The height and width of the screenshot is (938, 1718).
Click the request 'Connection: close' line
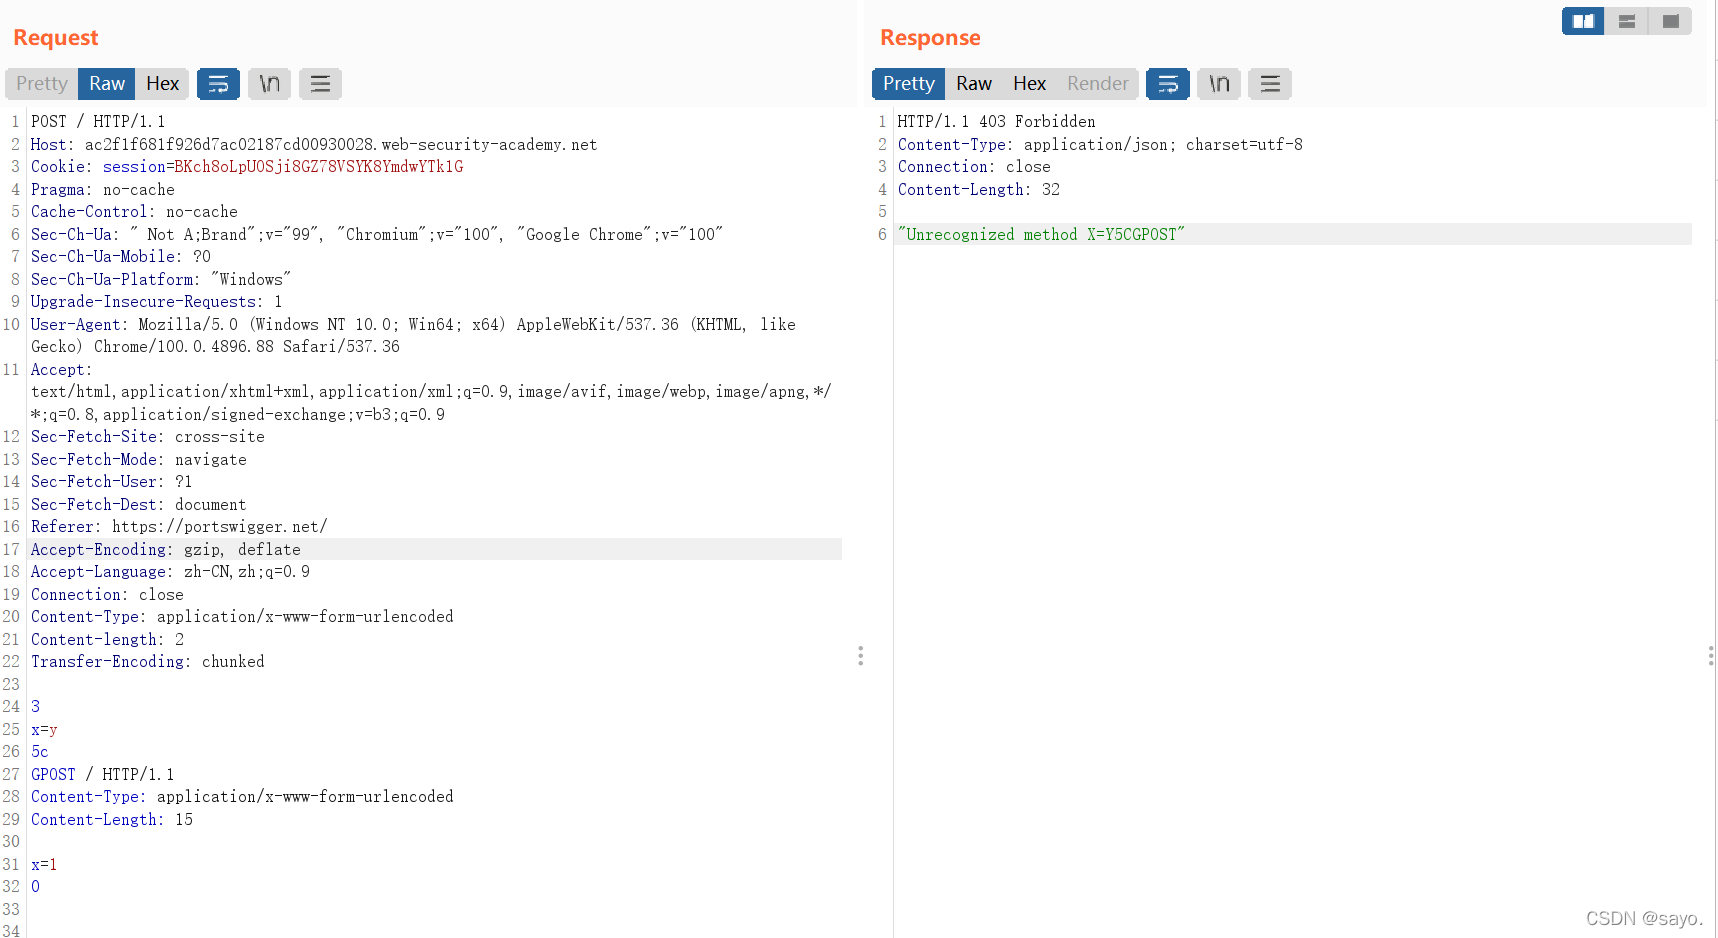point(107,595)
